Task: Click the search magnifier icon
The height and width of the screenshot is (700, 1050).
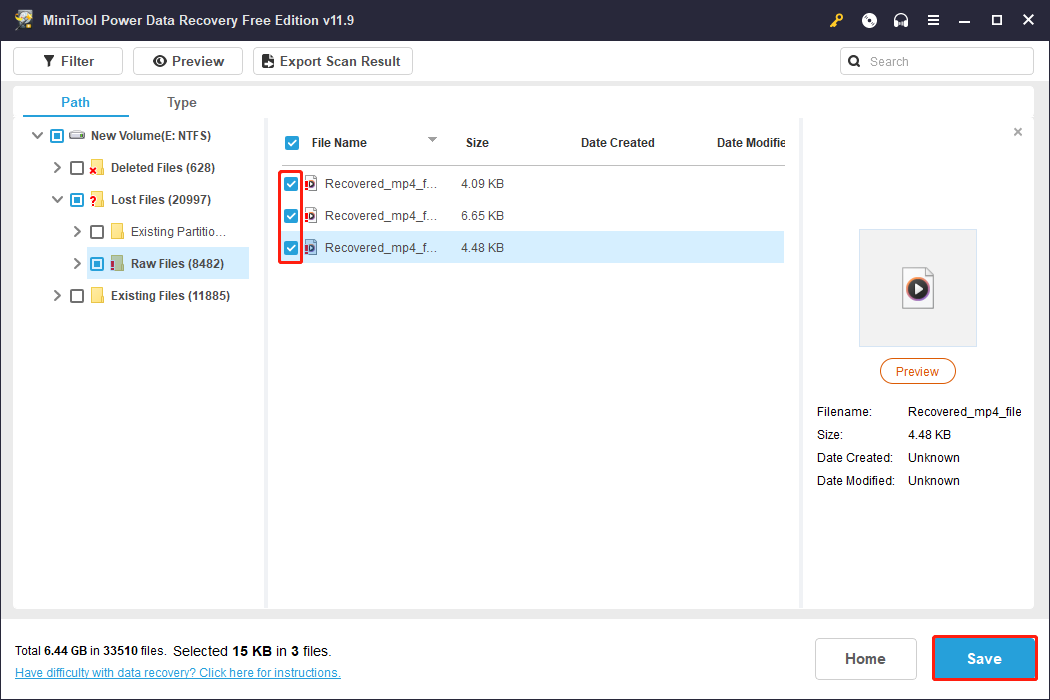Action: 854,62
